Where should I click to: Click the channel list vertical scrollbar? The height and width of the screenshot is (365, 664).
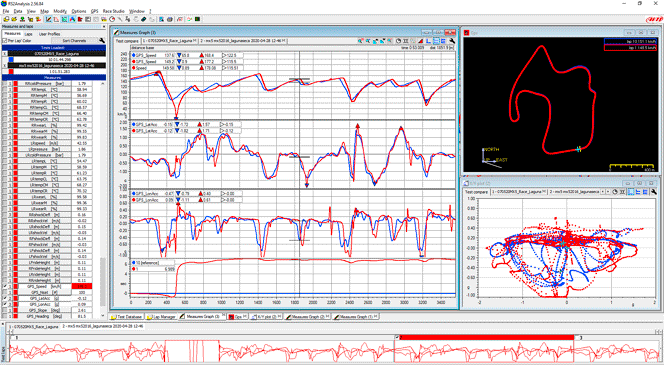coord(103,199)
